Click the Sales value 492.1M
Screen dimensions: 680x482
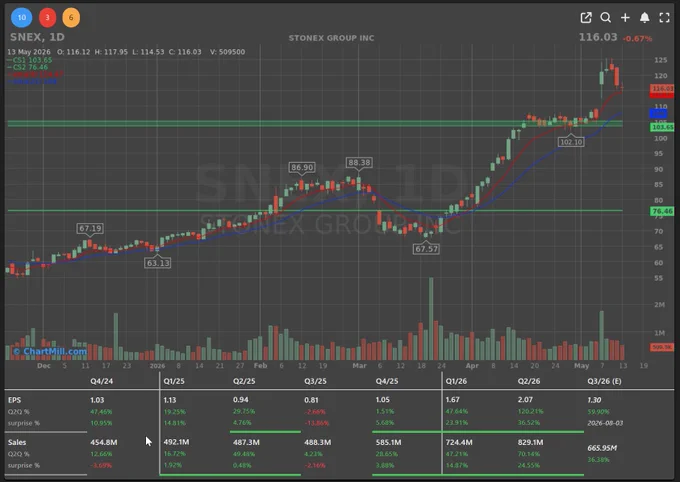[x=176, y=442]
